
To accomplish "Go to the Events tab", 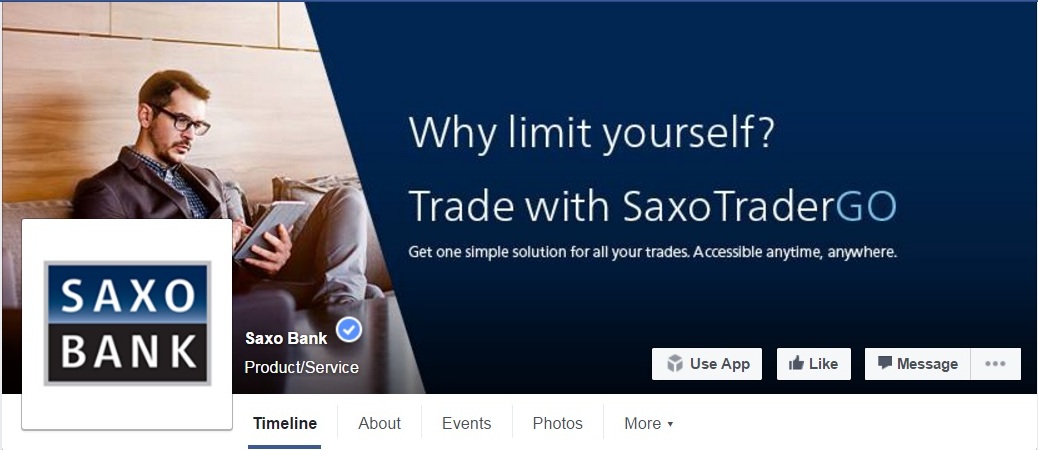I will tap(467, 424).
